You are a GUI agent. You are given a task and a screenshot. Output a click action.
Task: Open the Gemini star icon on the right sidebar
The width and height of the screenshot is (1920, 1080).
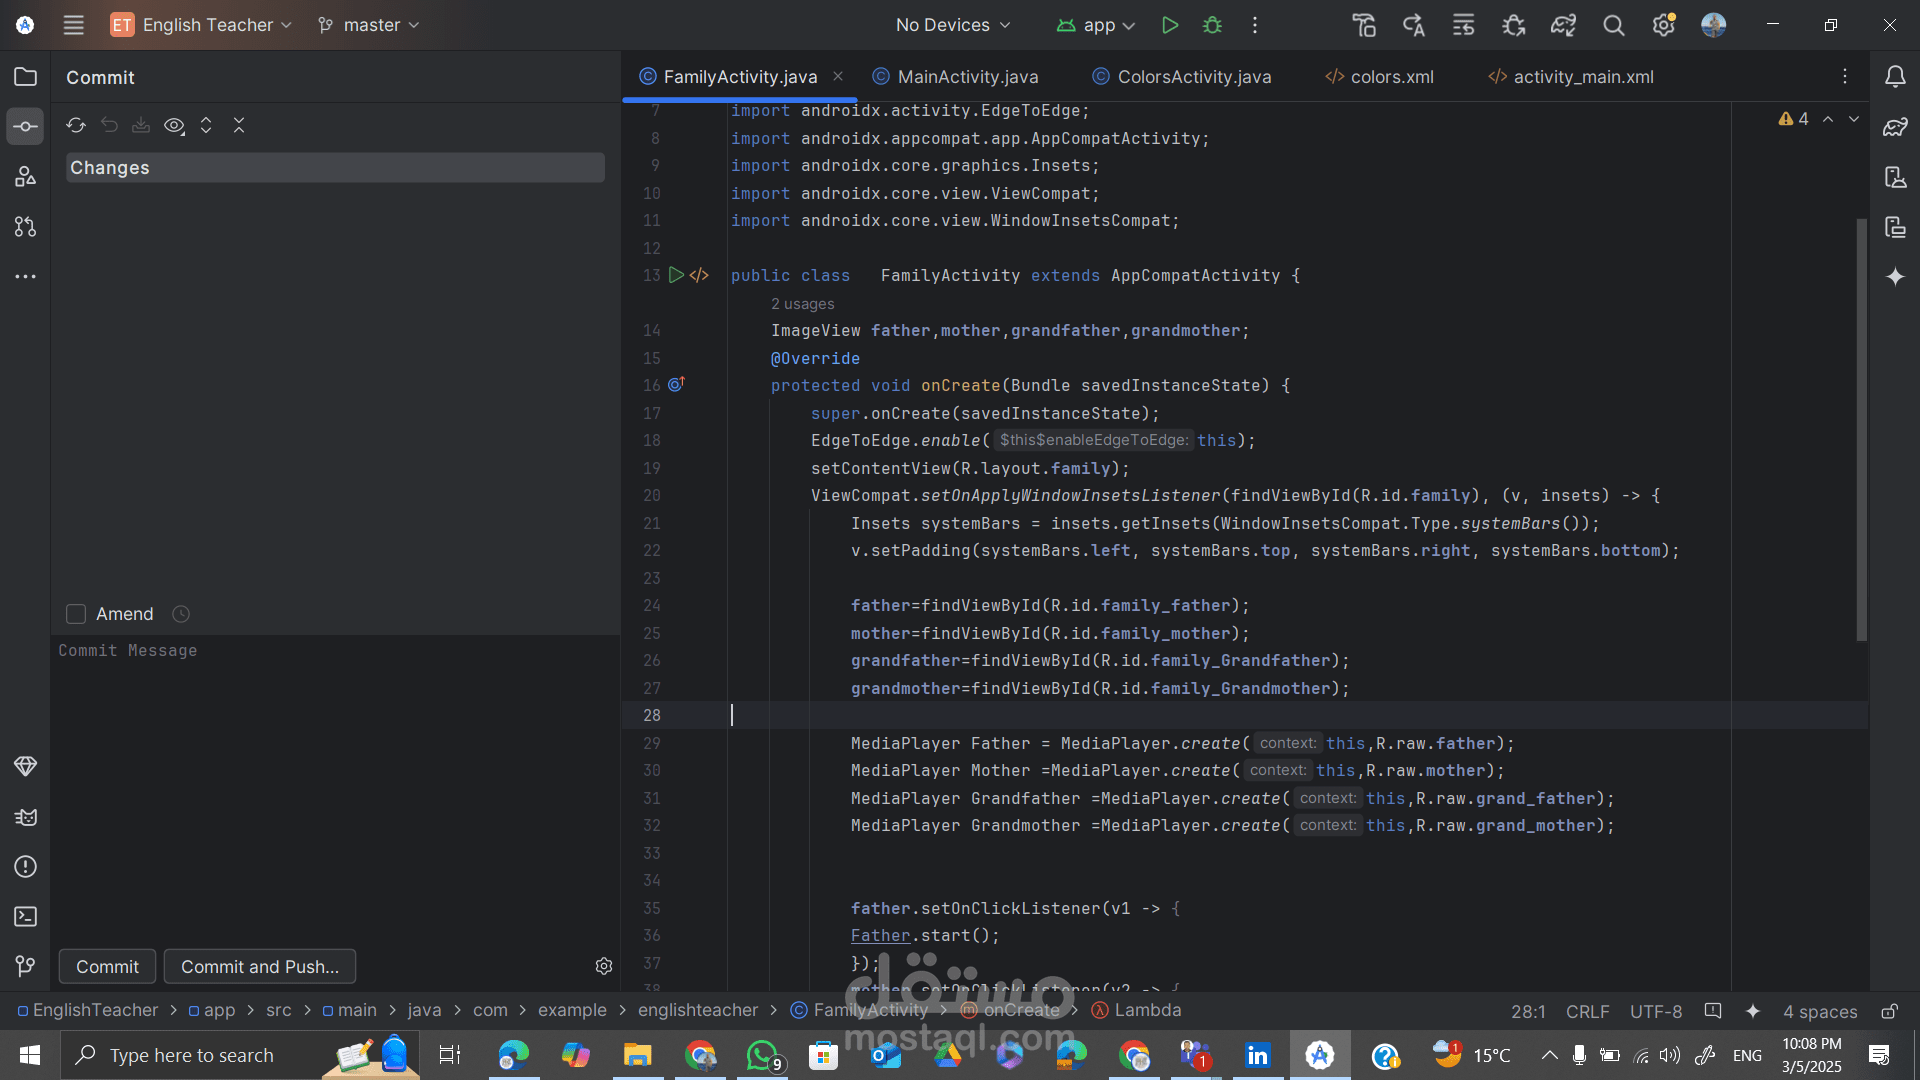[1895, 277]
